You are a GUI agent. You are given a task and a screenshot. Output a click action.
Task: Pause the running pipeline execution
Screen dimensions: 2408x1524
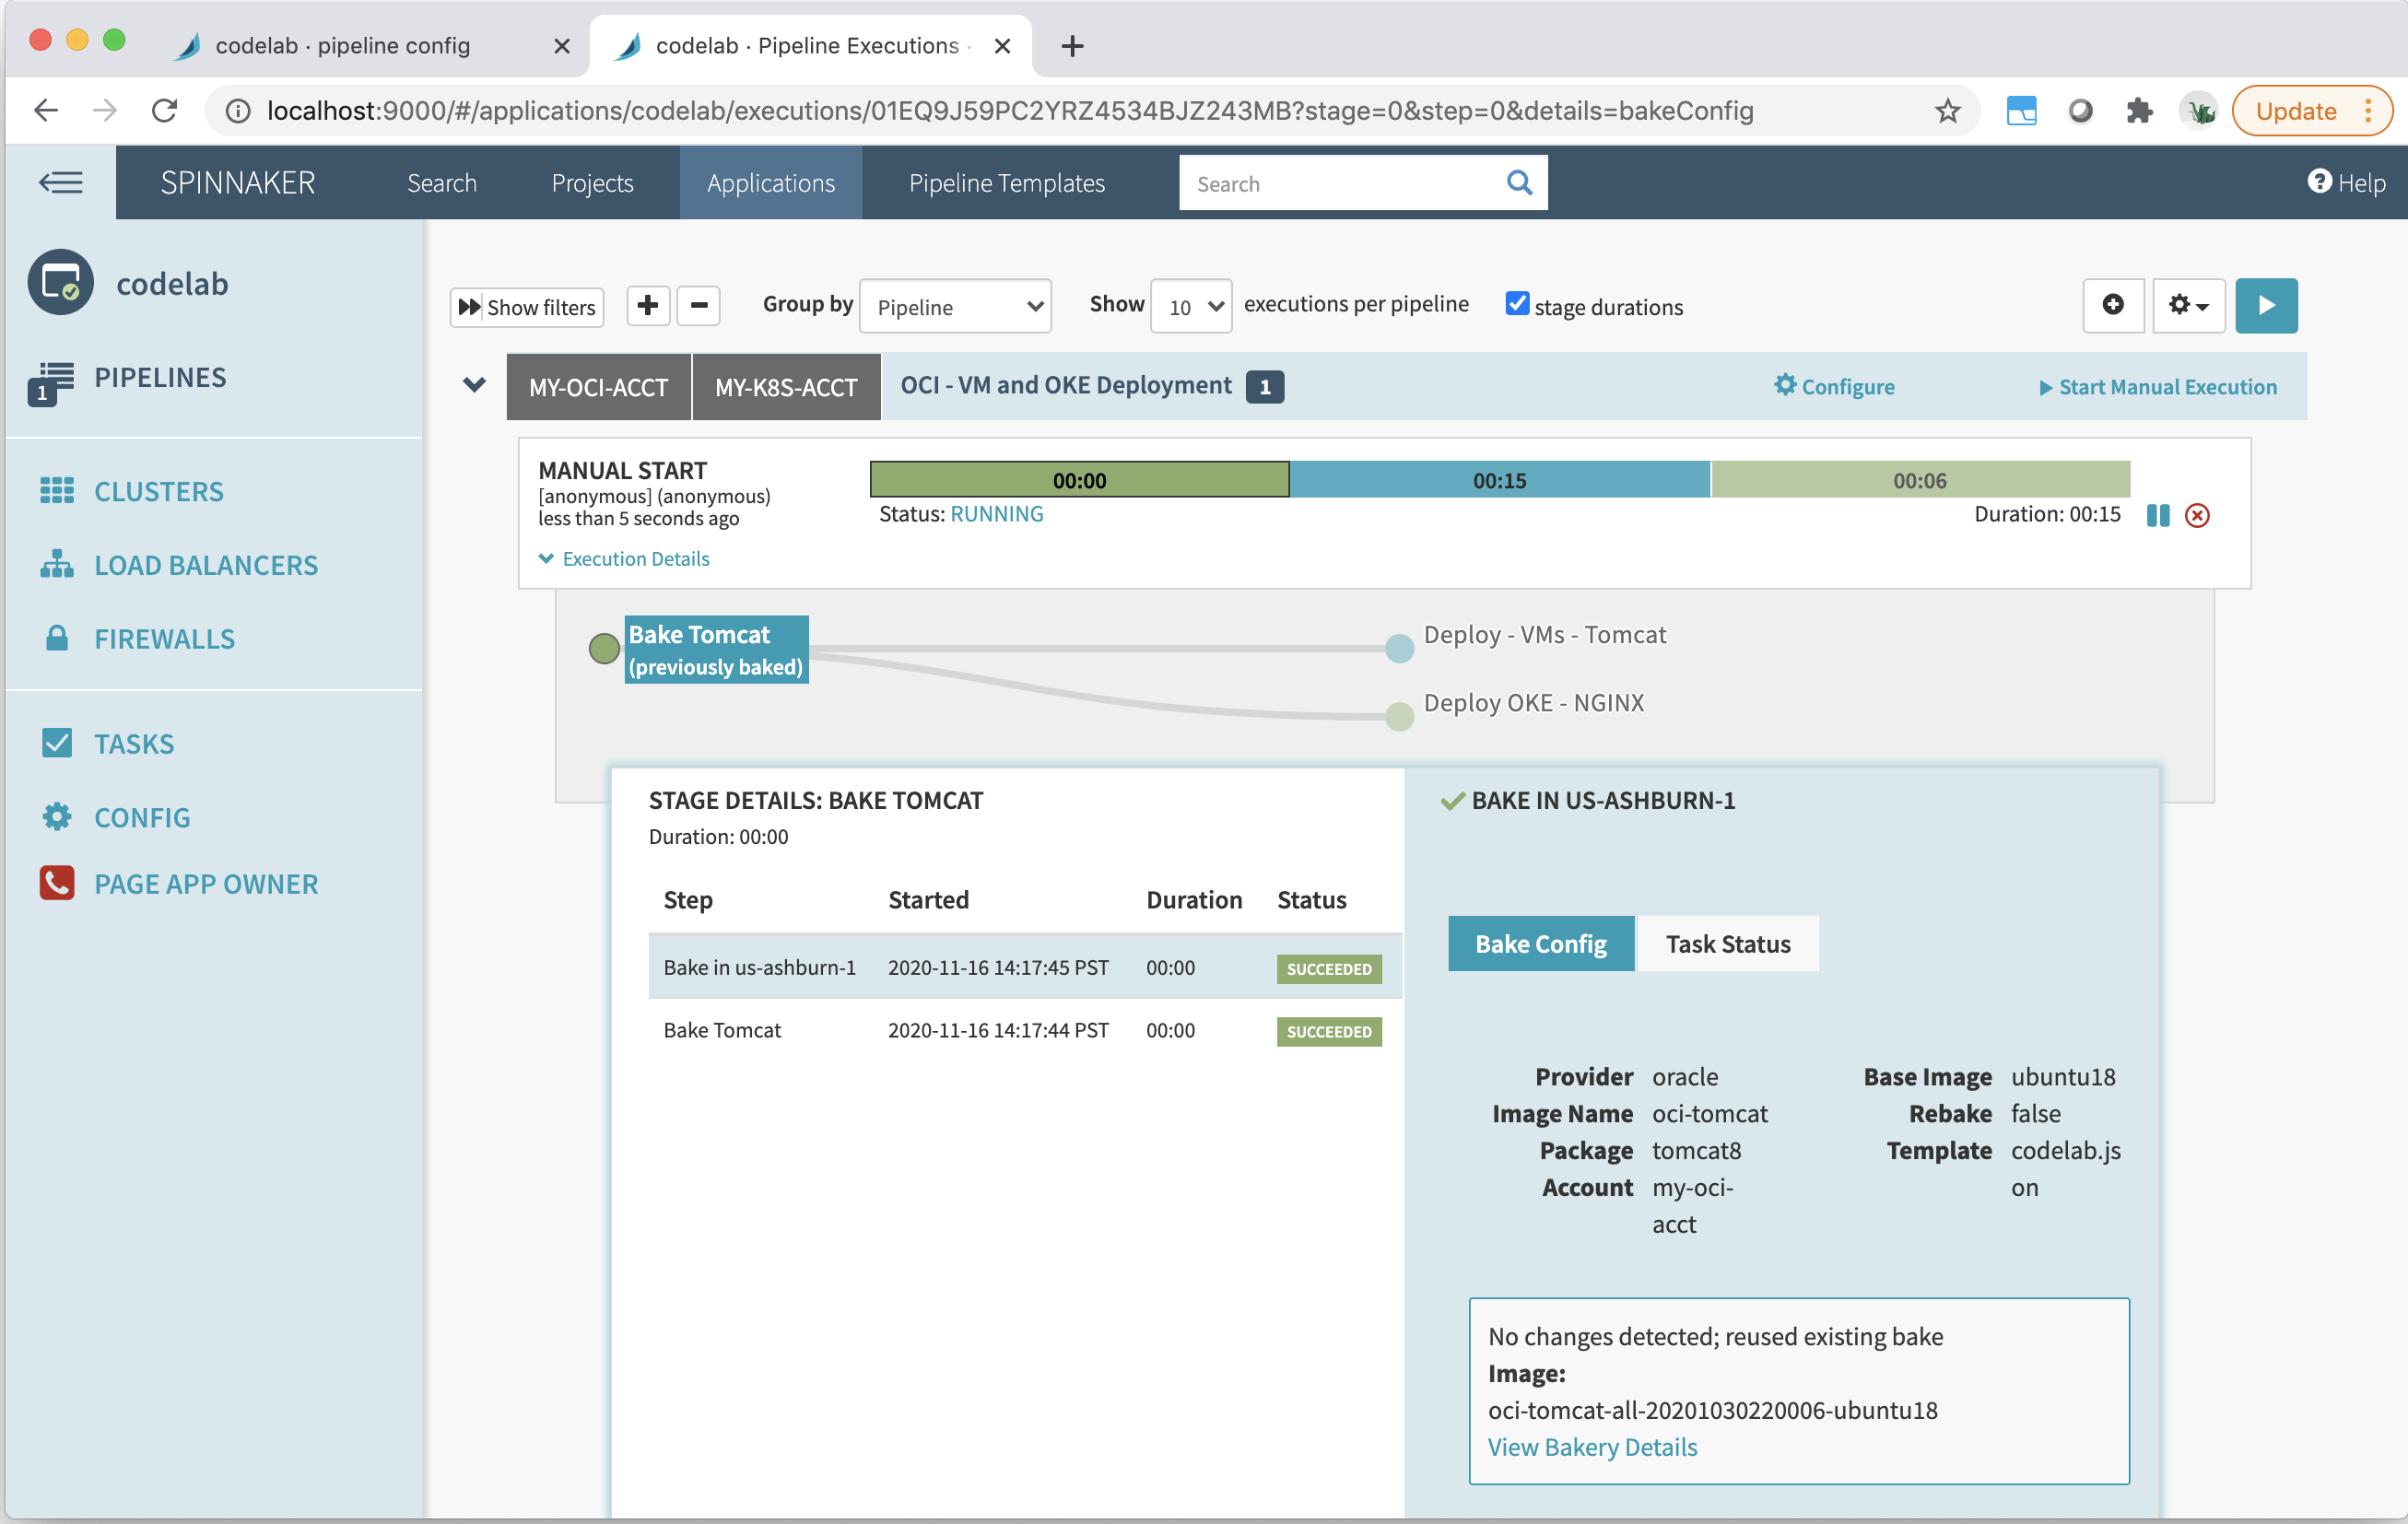[x=2157, y=515]
